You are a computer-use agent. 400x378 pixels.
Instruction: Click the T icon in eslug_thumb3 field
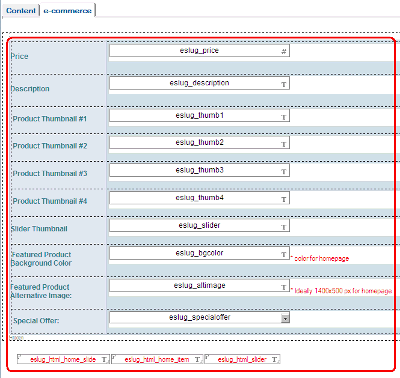(284, 172)
